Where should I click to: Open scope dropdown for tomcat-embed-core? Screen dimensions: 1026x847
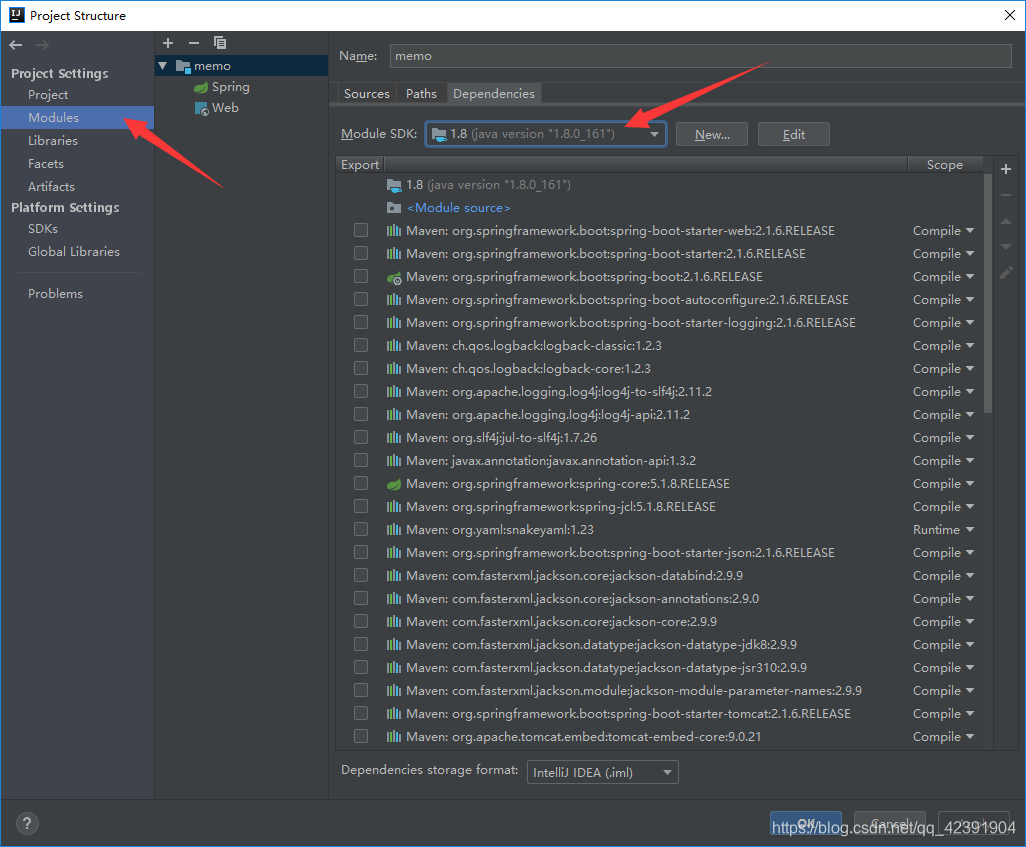[943, 736]
